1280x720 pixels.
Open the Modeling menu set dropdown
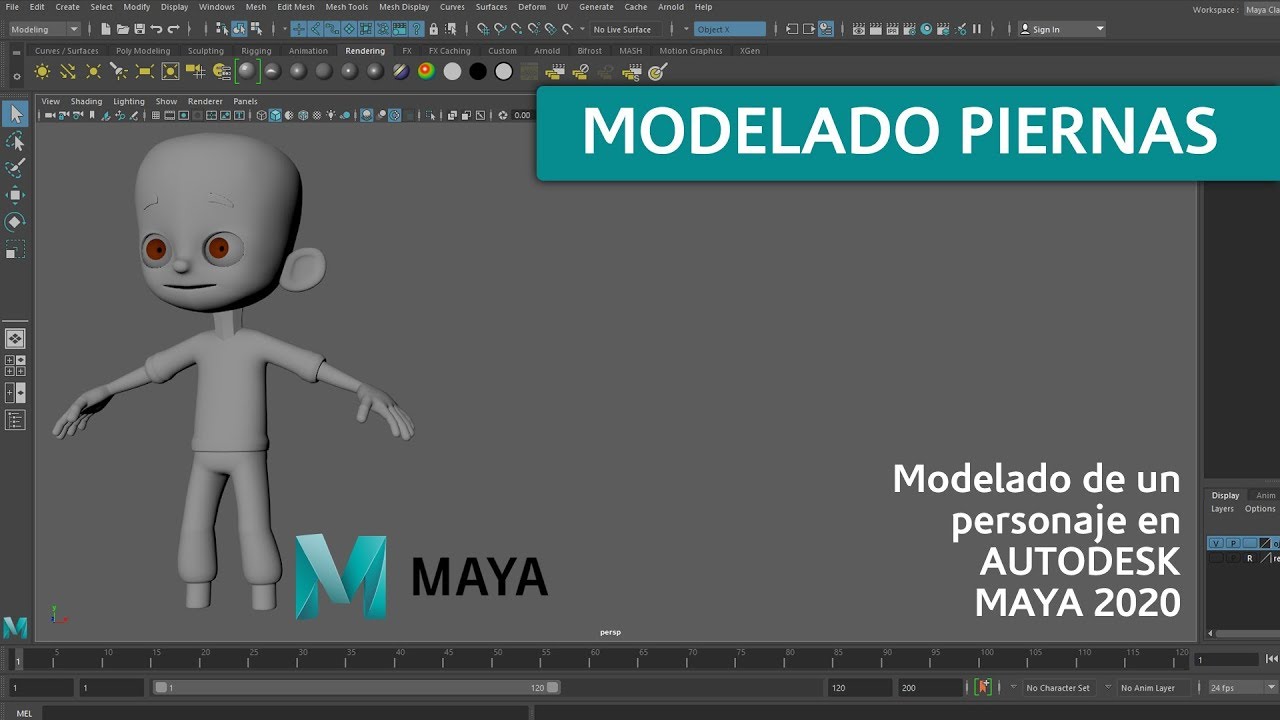click(44, 29)
